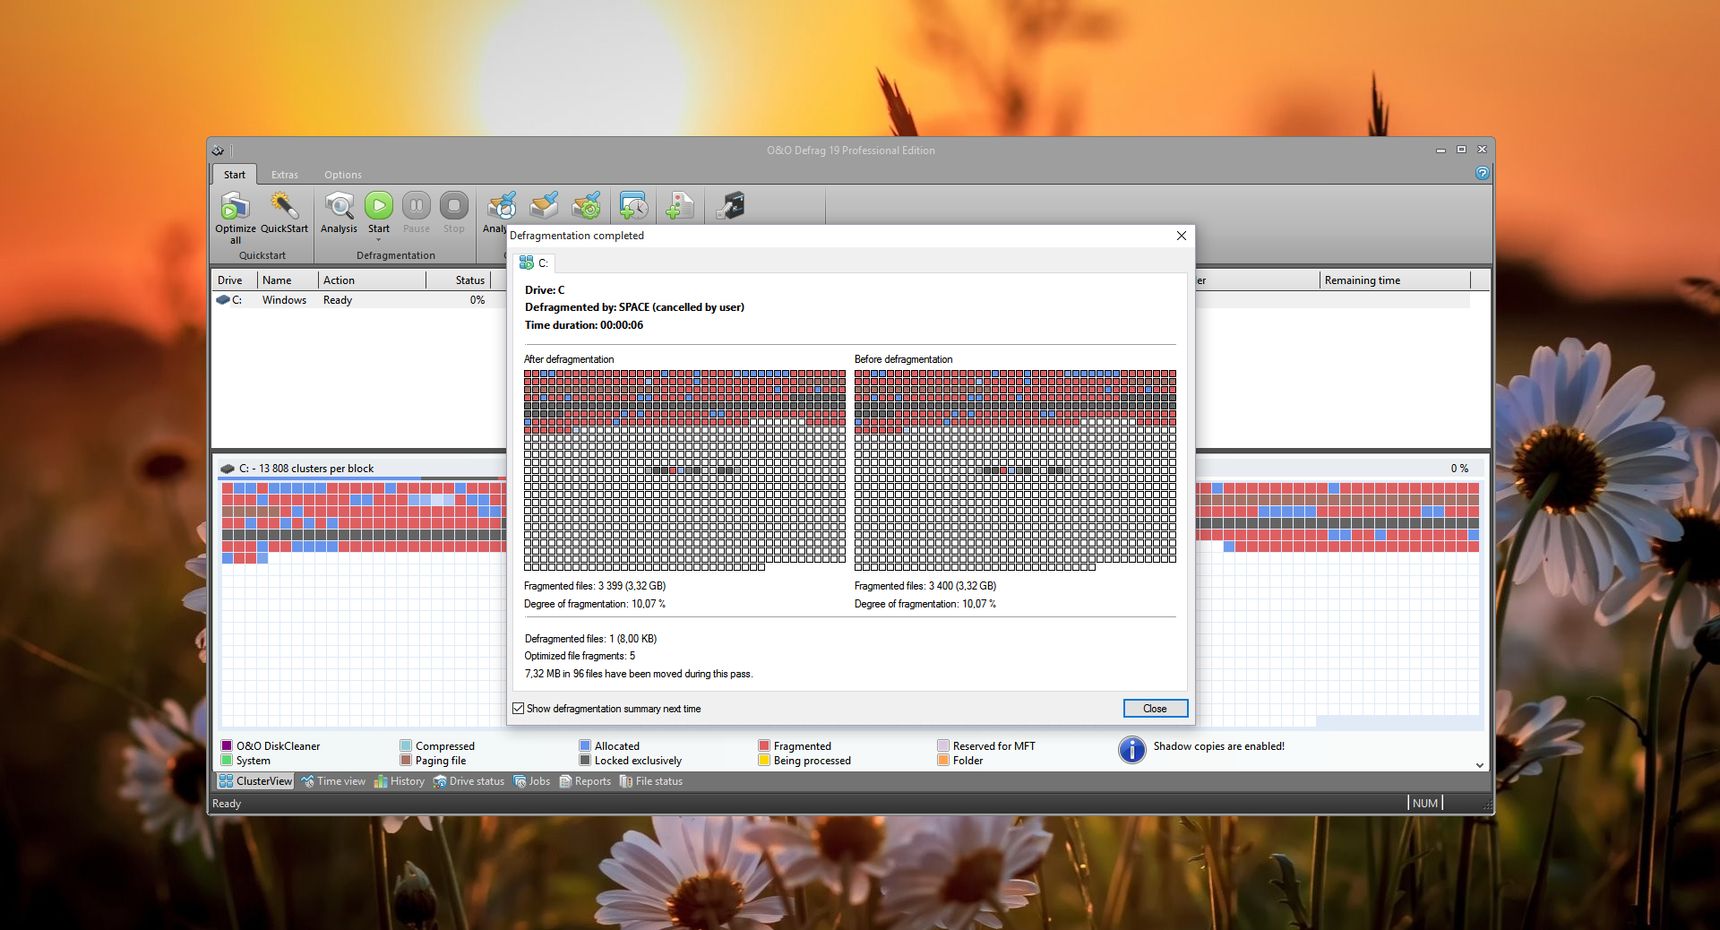Screen dimensions: 1720x930
Task: Select the C: tab in the dialog
Action: (534, 263)
